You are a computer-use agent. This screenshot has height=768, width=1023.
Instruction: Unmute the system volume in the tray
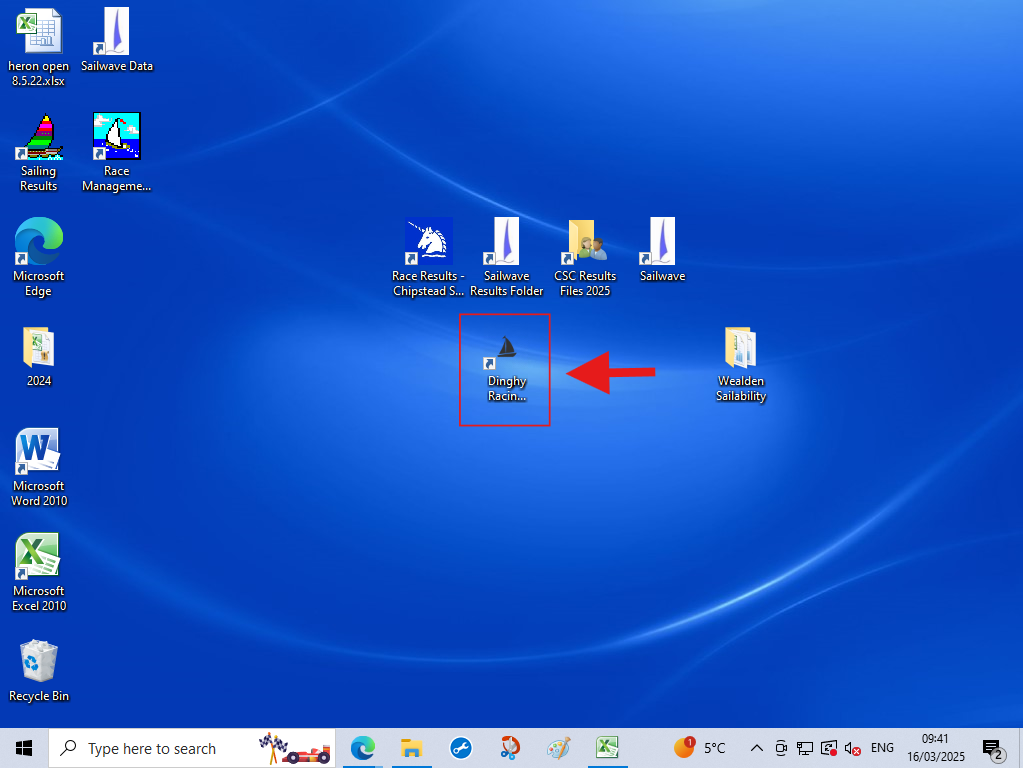(852, 747)
